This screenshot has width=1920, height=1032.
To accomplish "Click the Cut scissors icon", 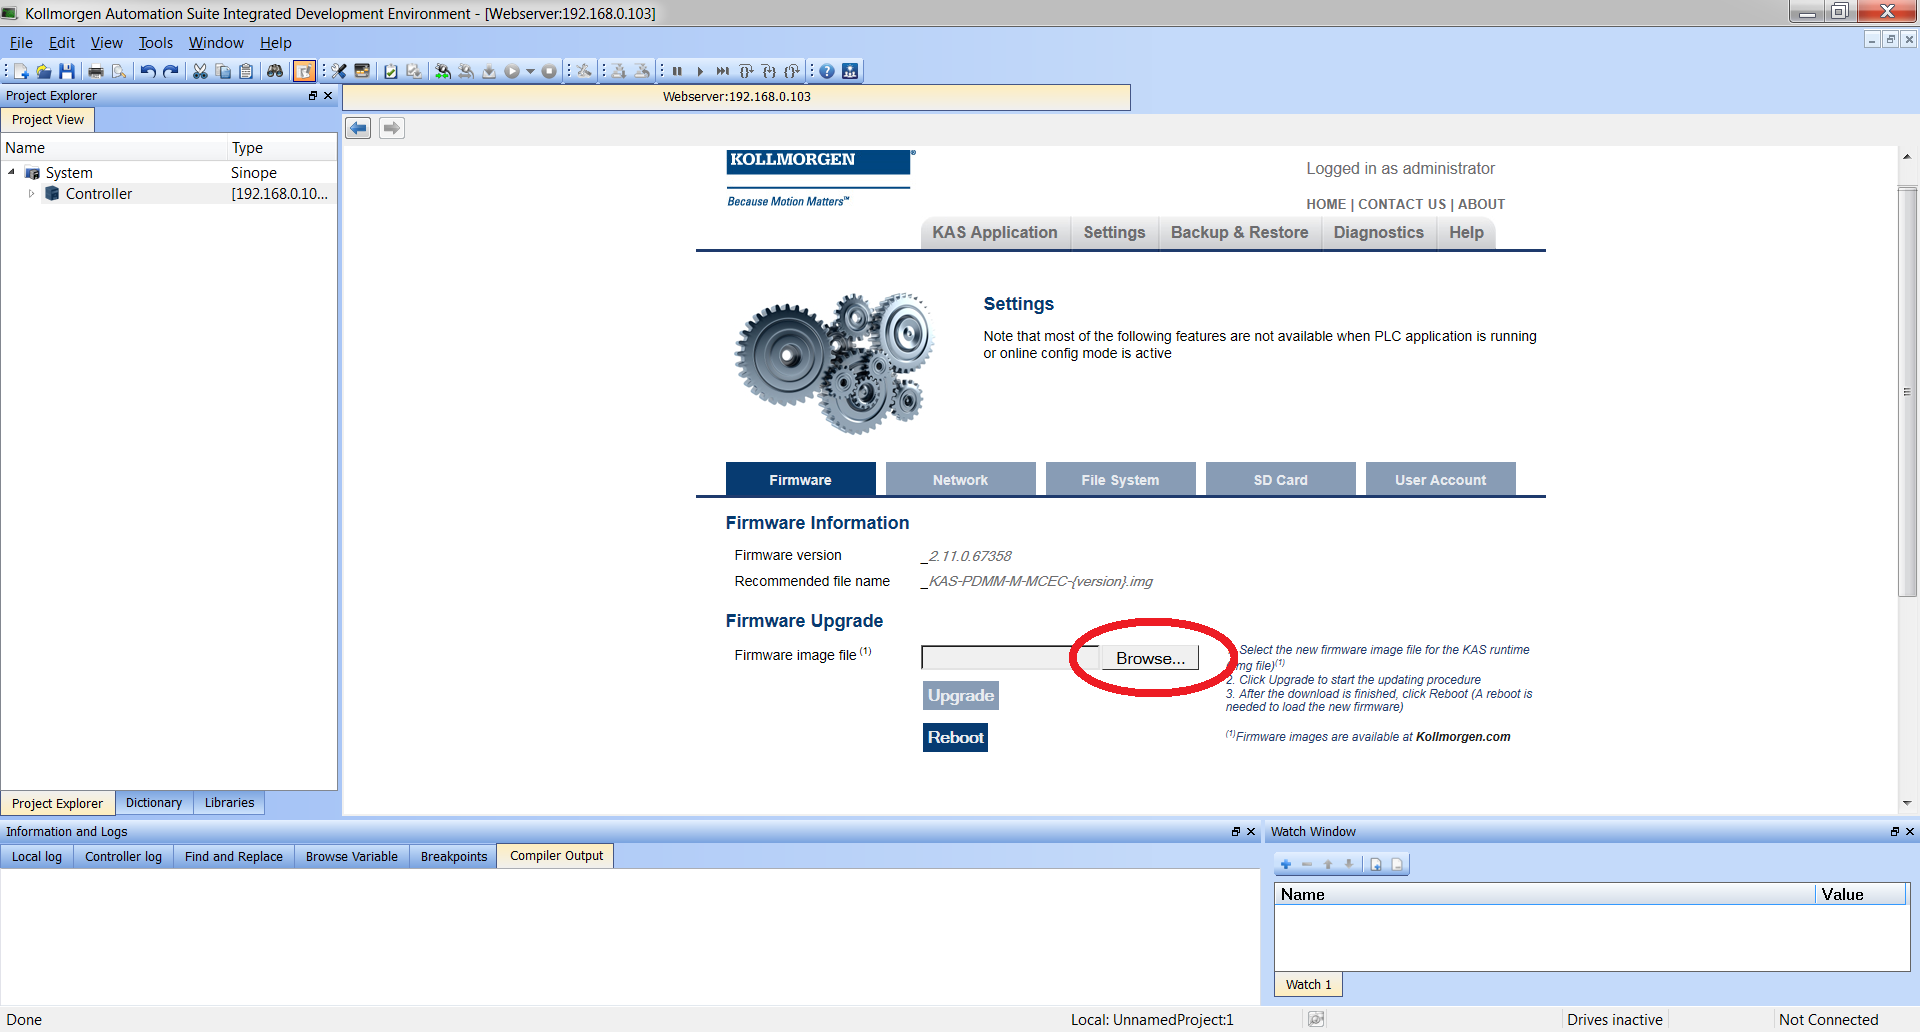I will pos(200,71).
